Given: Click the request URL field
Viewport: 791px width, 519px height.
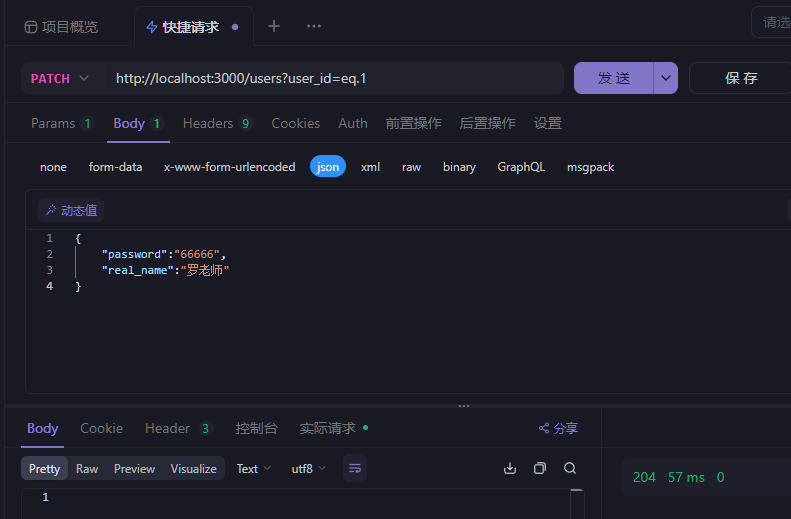Looking at the screenshot, I should (333, 78).
